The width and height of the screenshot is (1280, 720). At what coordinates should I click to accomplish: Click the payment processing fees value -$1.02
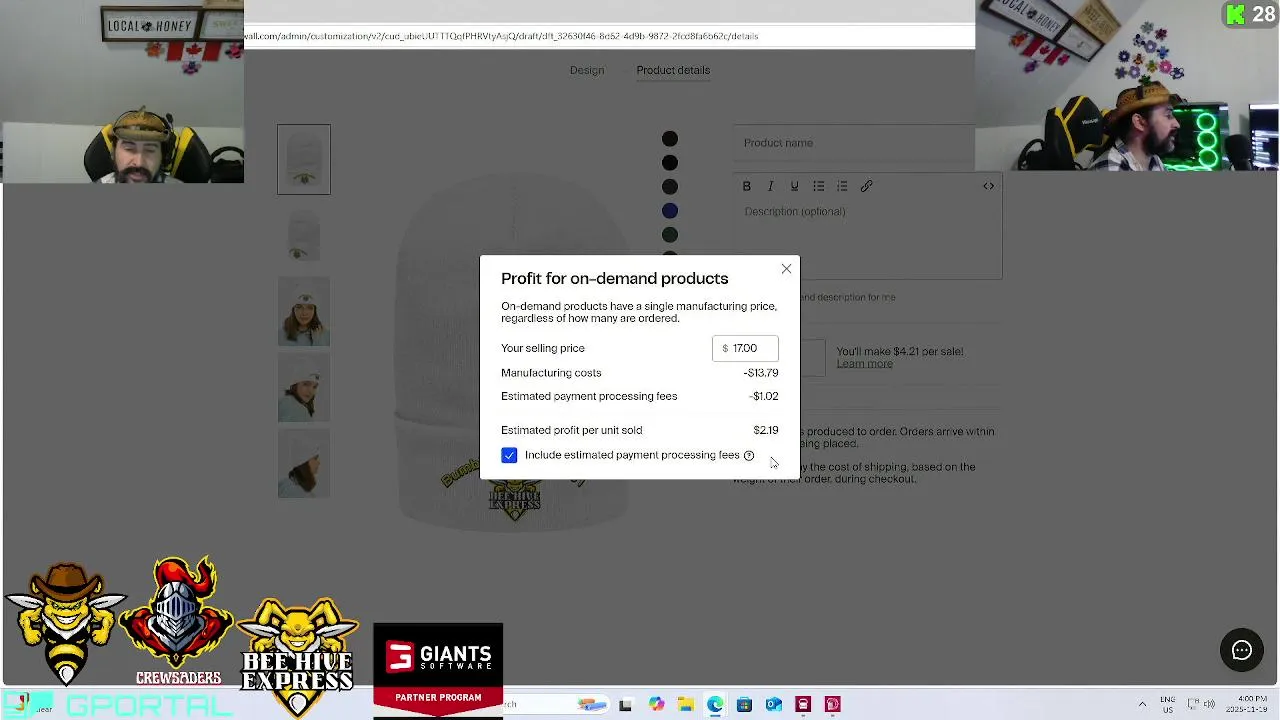coord(764,396)
